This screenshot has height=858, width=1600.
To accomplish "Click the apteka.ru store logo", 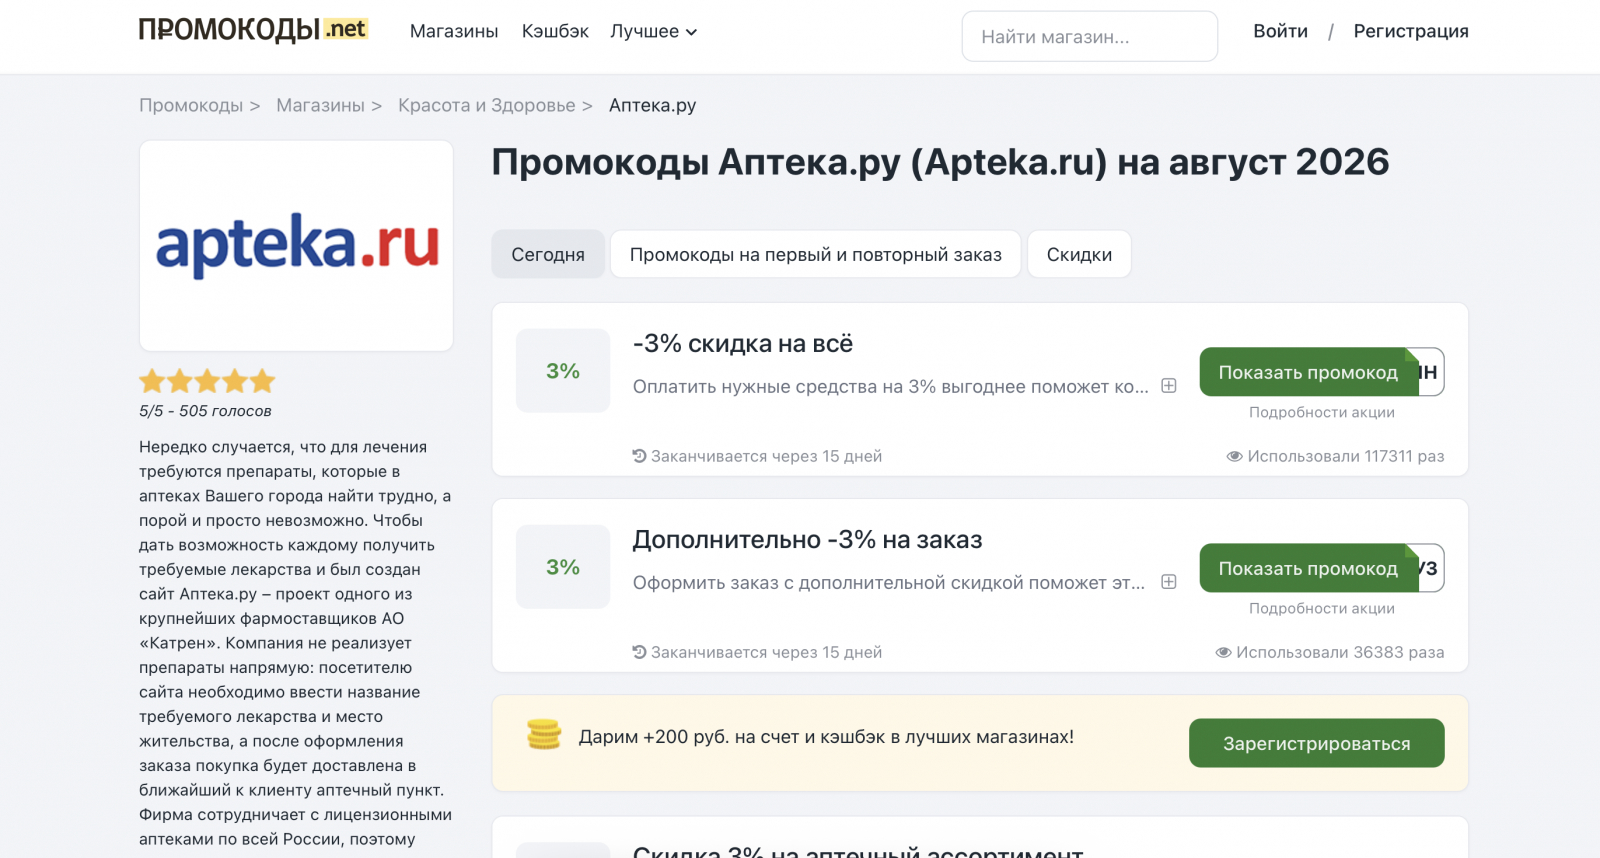I will tap(296, 246).
